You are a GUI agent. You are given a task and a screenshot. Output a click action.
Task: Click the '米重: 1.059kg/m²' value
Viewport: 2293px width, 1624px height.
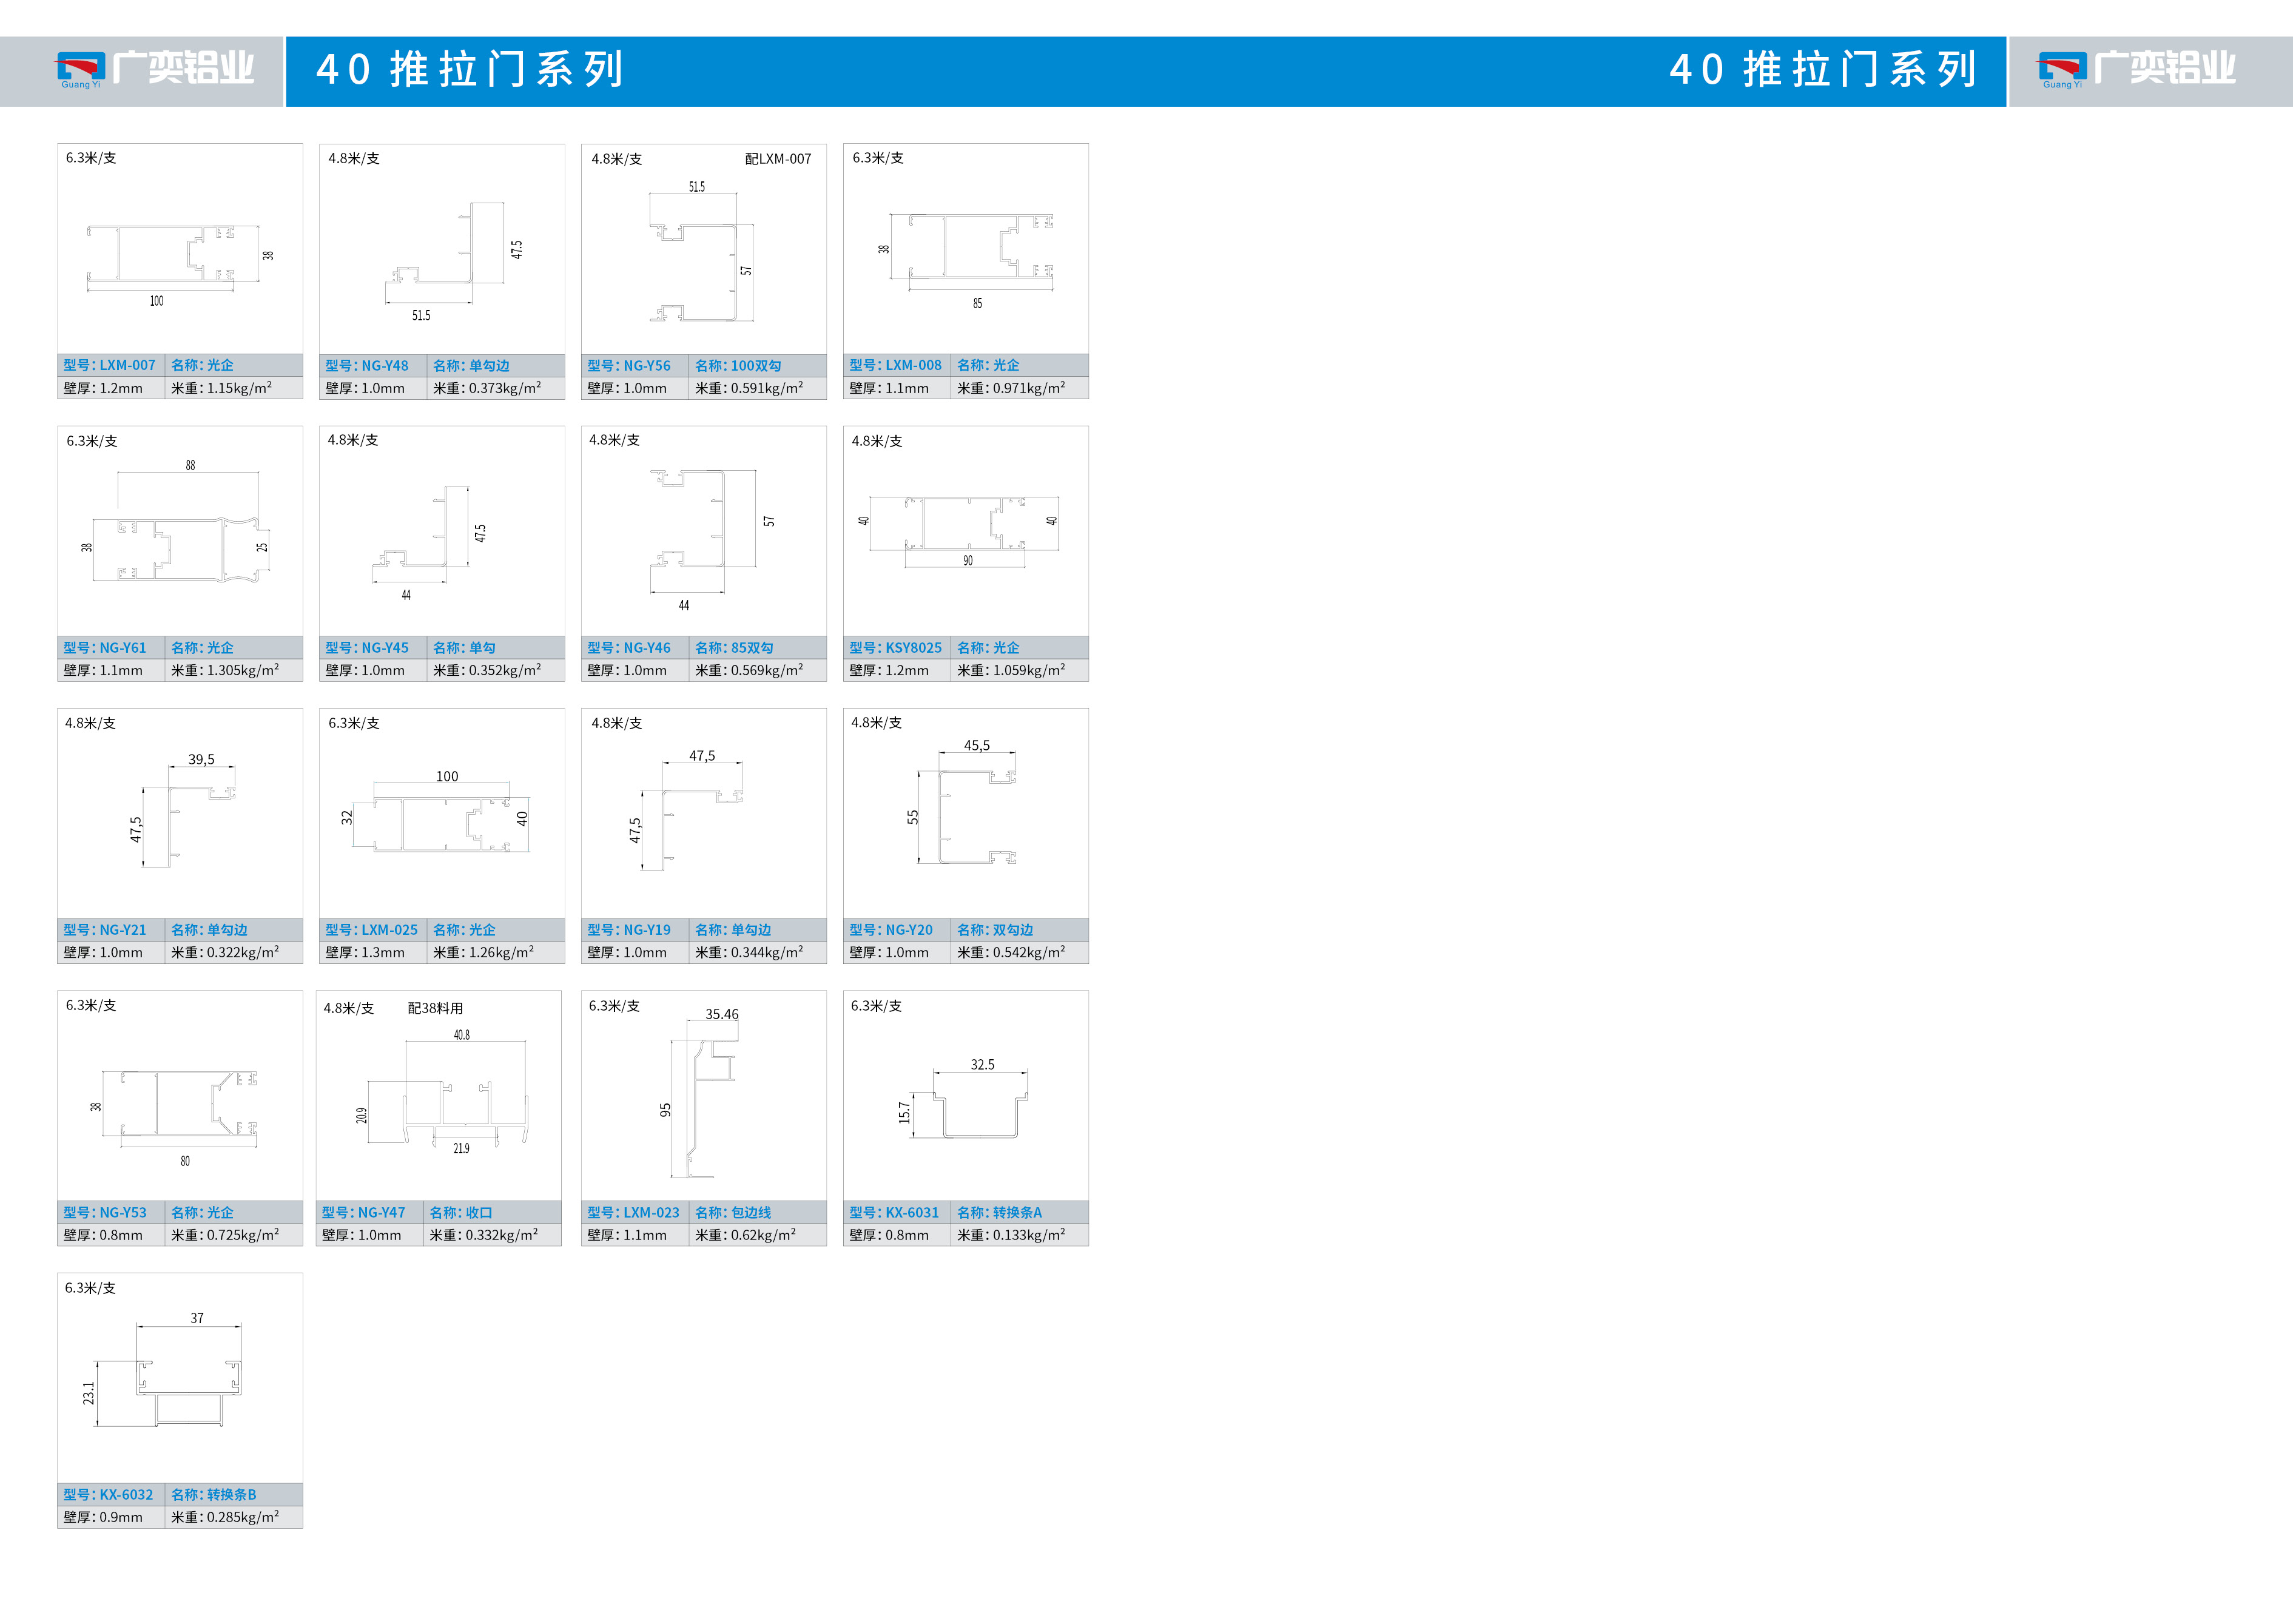(x=1012, y=670)
